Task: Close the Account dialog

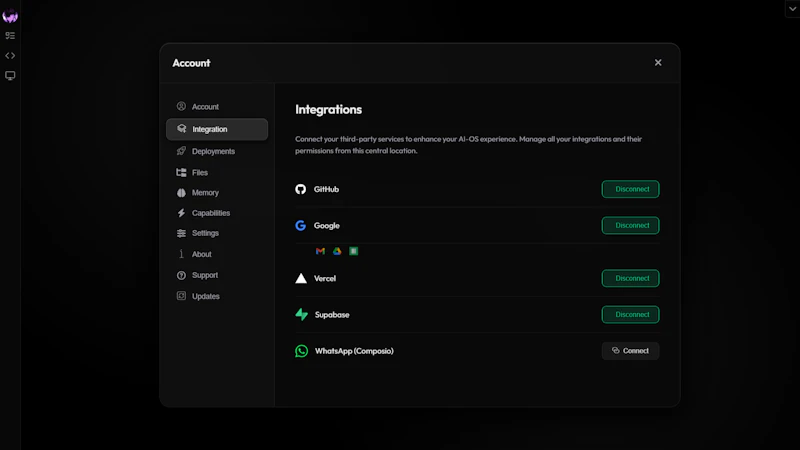Action: pyautogui.click(x=658, y=62)
